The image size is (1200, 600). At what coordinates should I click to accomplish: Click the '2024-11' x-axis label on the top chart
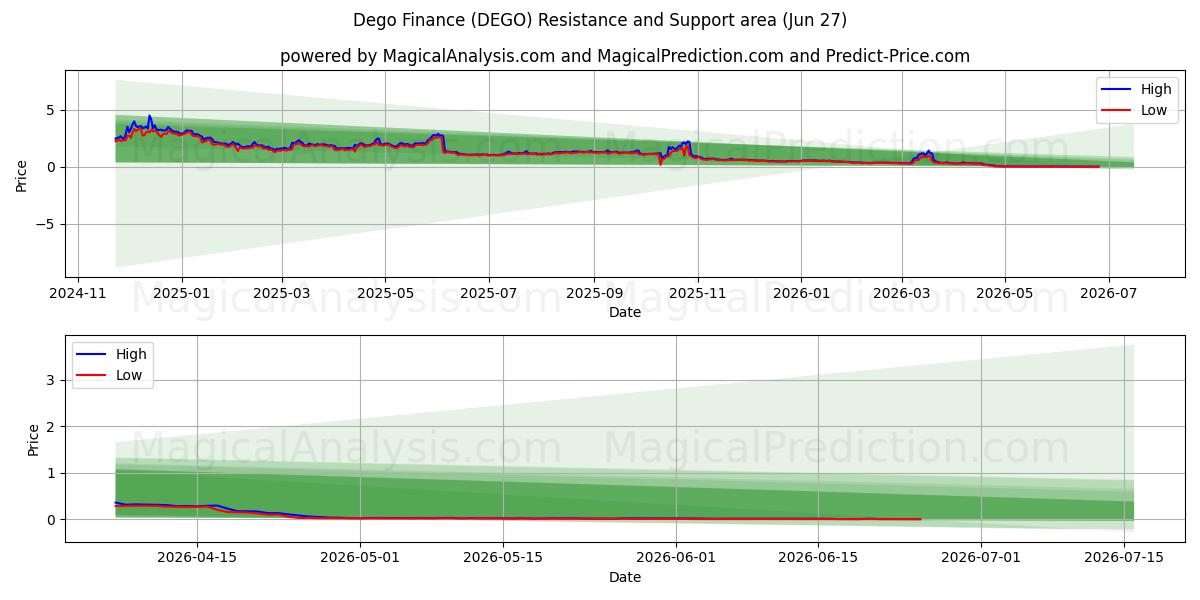pos(79,294)
